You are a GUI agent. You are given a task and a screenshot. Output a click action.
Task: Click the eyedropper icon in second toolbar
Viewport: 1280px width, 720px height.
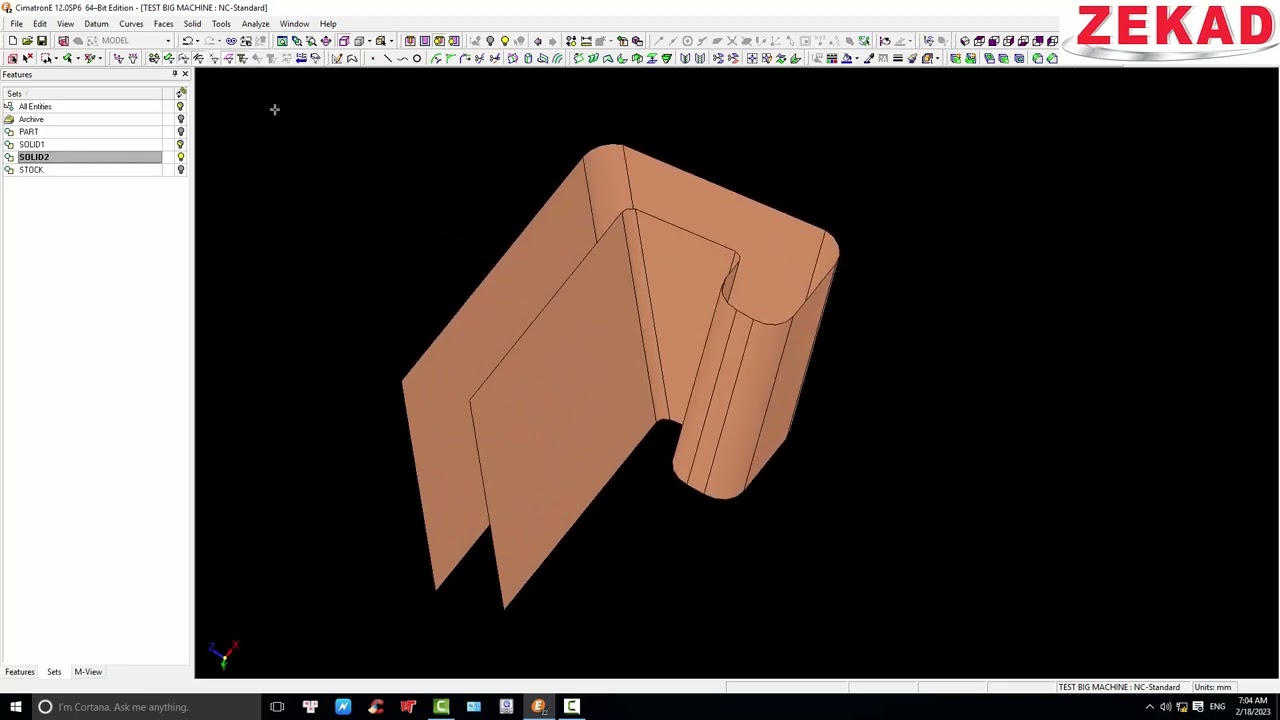(869, 58)
